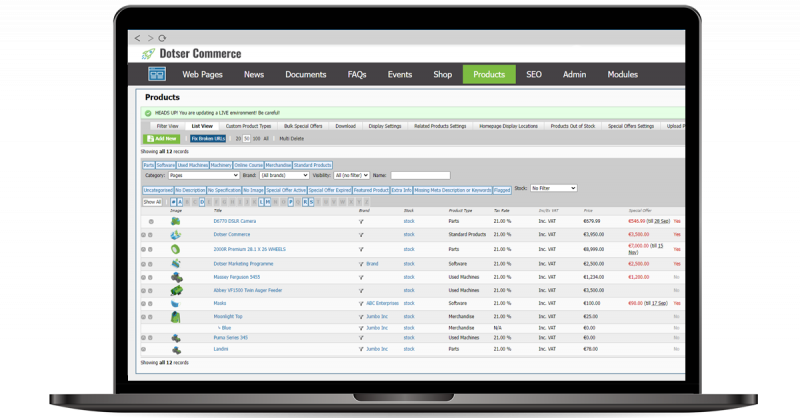Open the News menu
This screenshot has height=418, width=800.
click(x=254, y=75)
